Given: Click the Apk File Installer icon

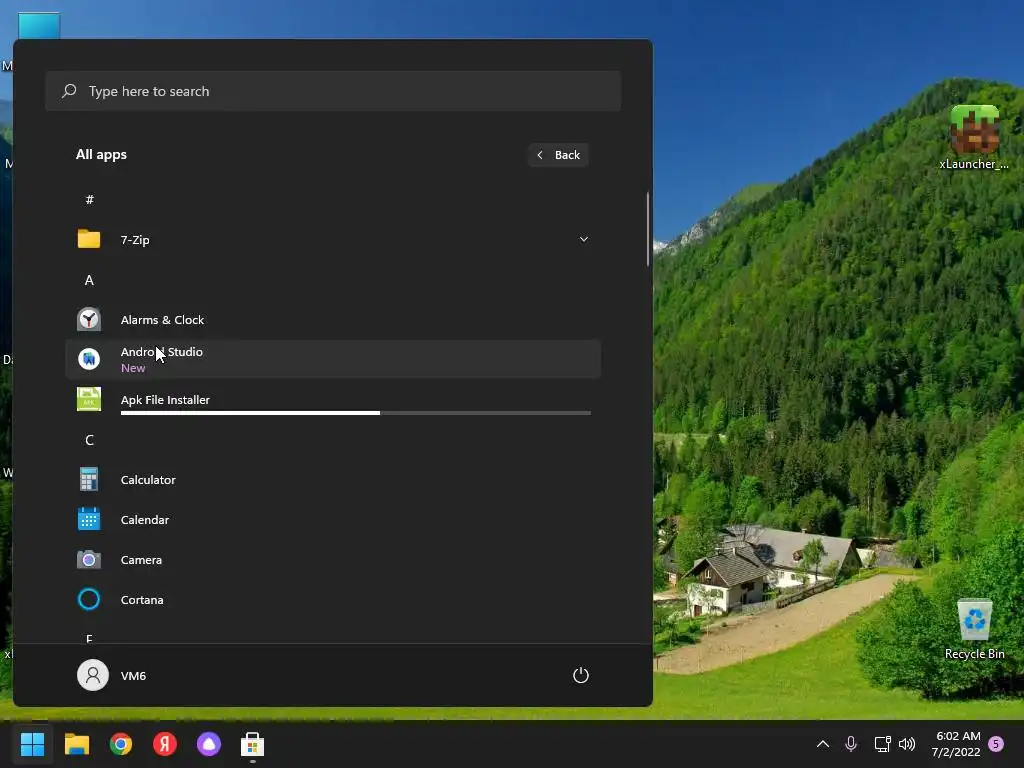Looking at the screenshot, I should [x=89, y=399].
